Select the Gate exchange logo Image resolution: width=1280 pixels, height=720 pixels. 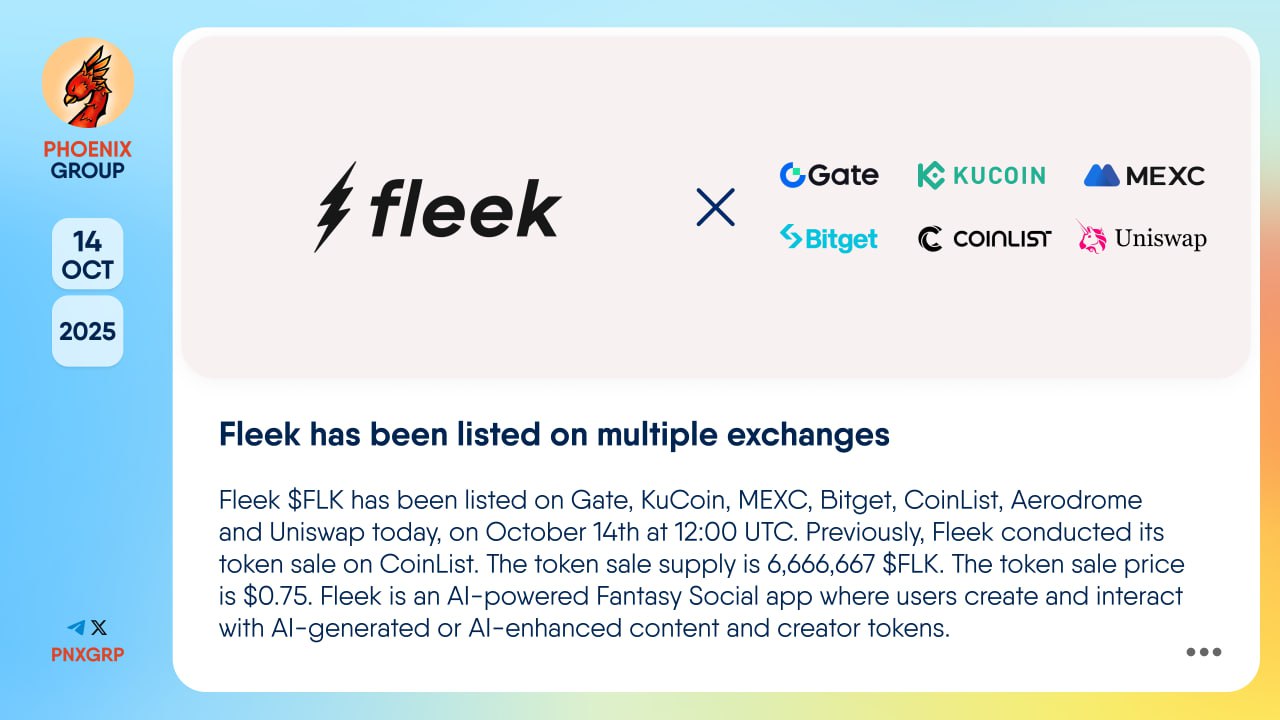[828, 175]
